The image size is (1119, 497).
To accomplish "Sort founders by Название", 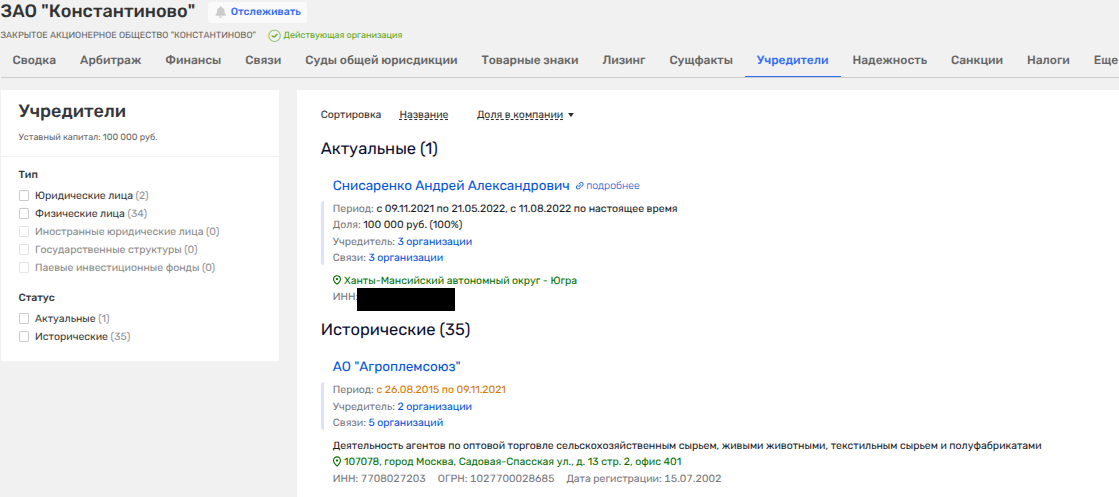I will pyautogui.click(x=423, y=115).
